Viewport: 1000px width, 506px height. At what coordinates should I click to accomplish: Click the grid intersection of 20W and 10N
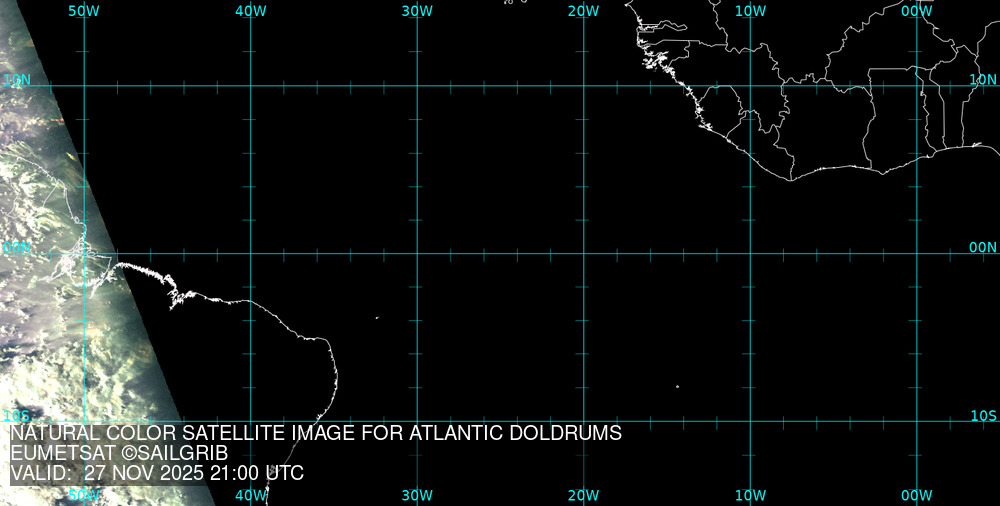583,85
